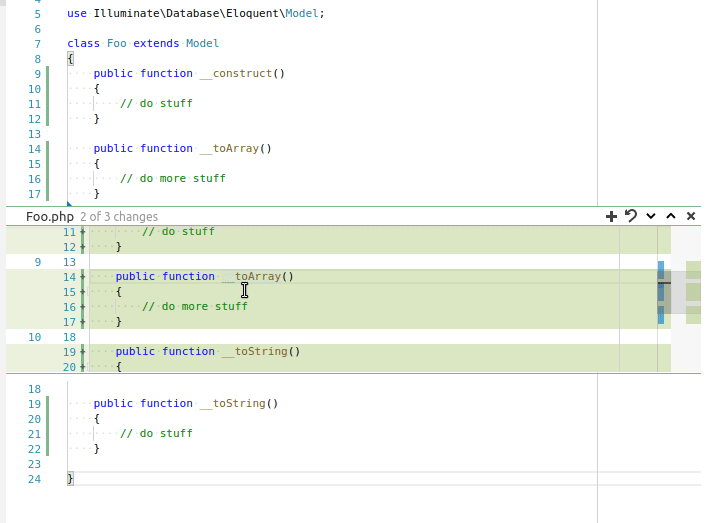Viewport: 720px width, 523px height.
Task: Click '__construct()' on editor line 9
Action: 242,73
